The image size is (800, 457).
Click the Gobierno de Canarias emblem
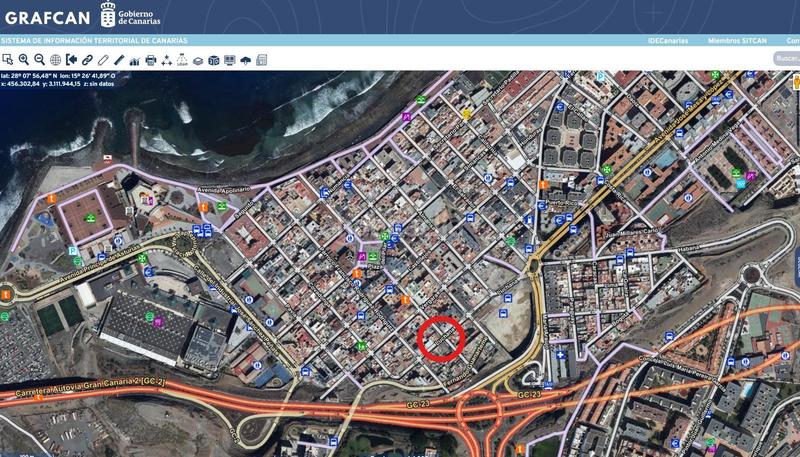tap(108, 15)
